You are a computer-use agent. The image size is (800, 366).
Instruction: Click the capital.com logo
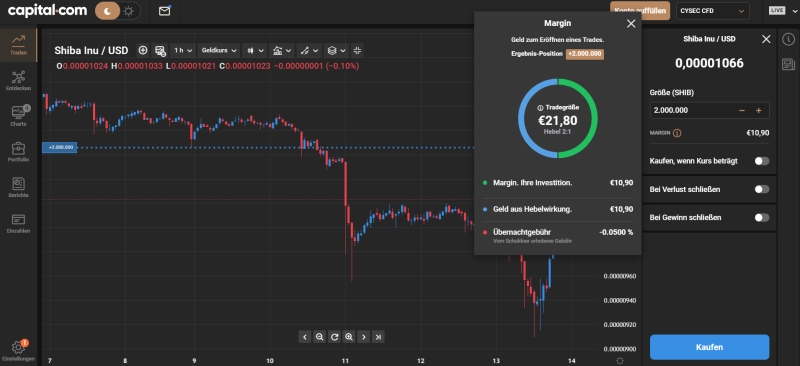point(47,10)
